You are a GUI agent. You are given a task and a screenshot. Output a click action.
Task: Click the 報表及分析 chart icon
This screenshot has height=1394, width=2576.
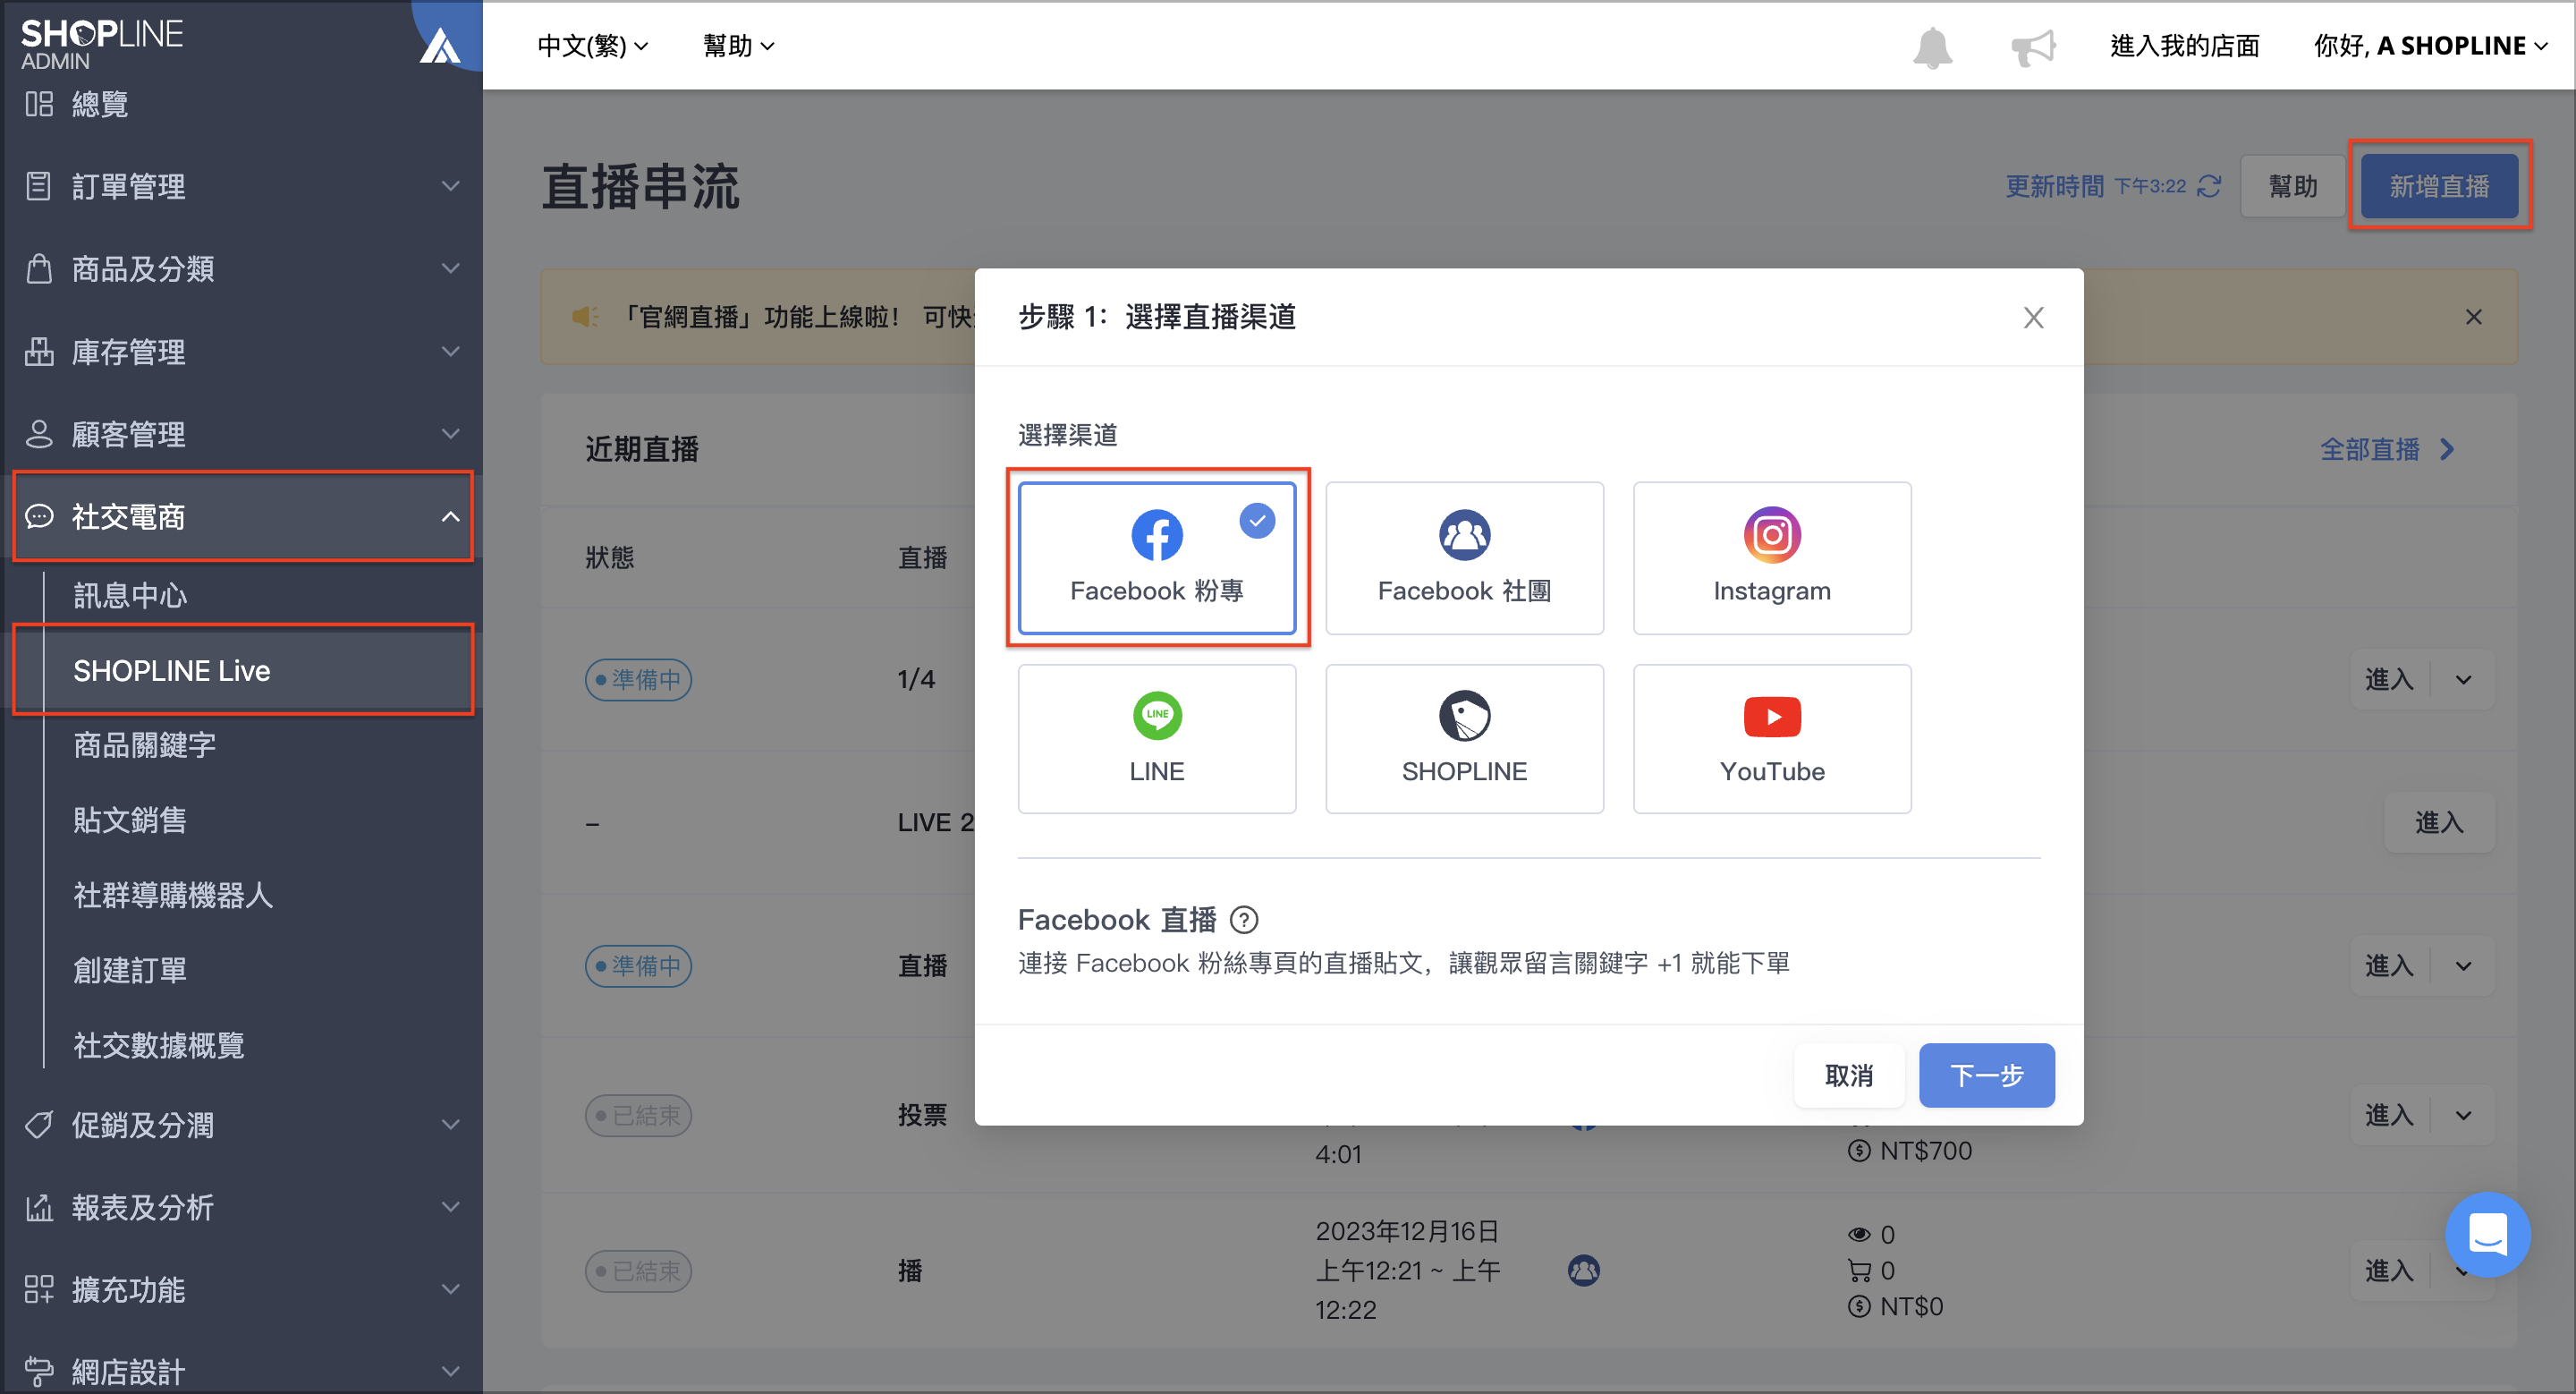(x=38, y=1207)
